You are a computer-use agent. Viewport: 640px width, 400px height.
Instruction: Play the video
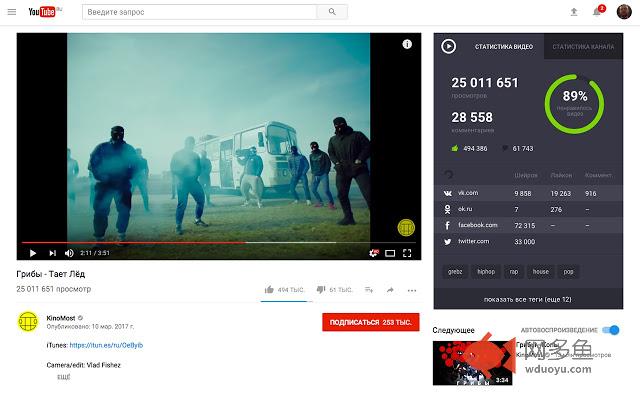point(33,253)
